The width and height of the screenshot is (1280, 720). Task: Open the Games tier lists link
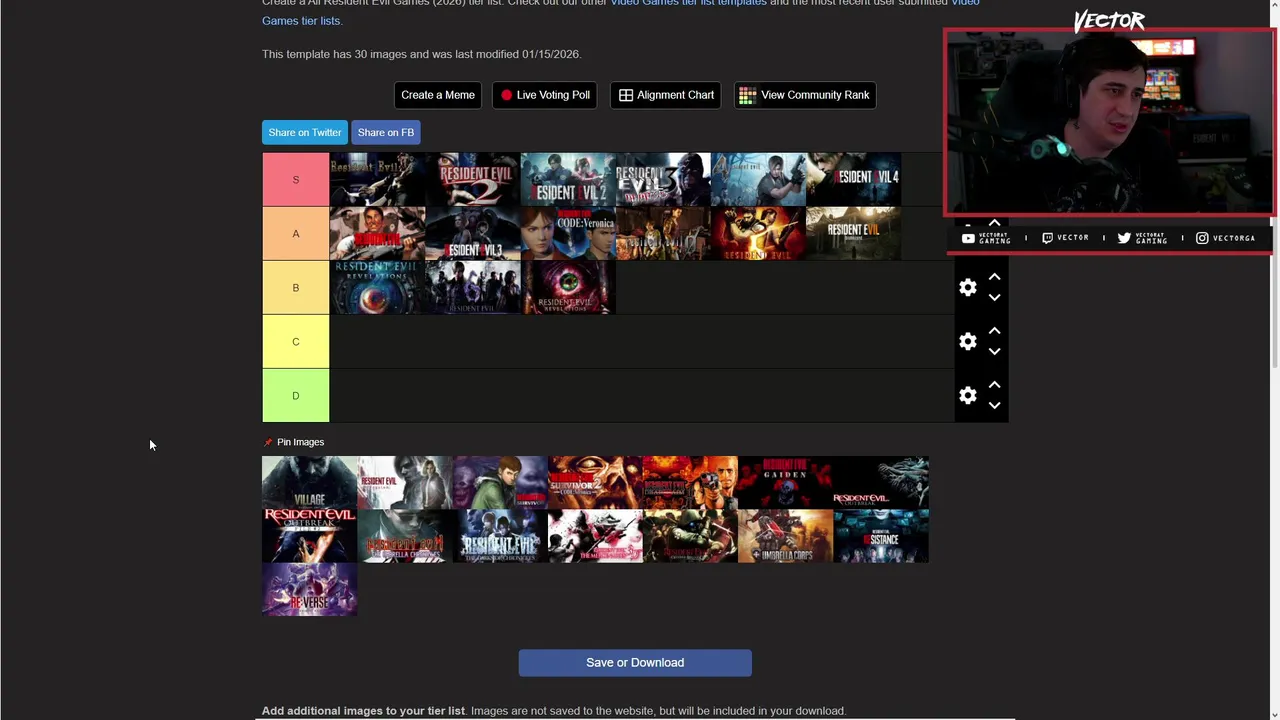300,21
